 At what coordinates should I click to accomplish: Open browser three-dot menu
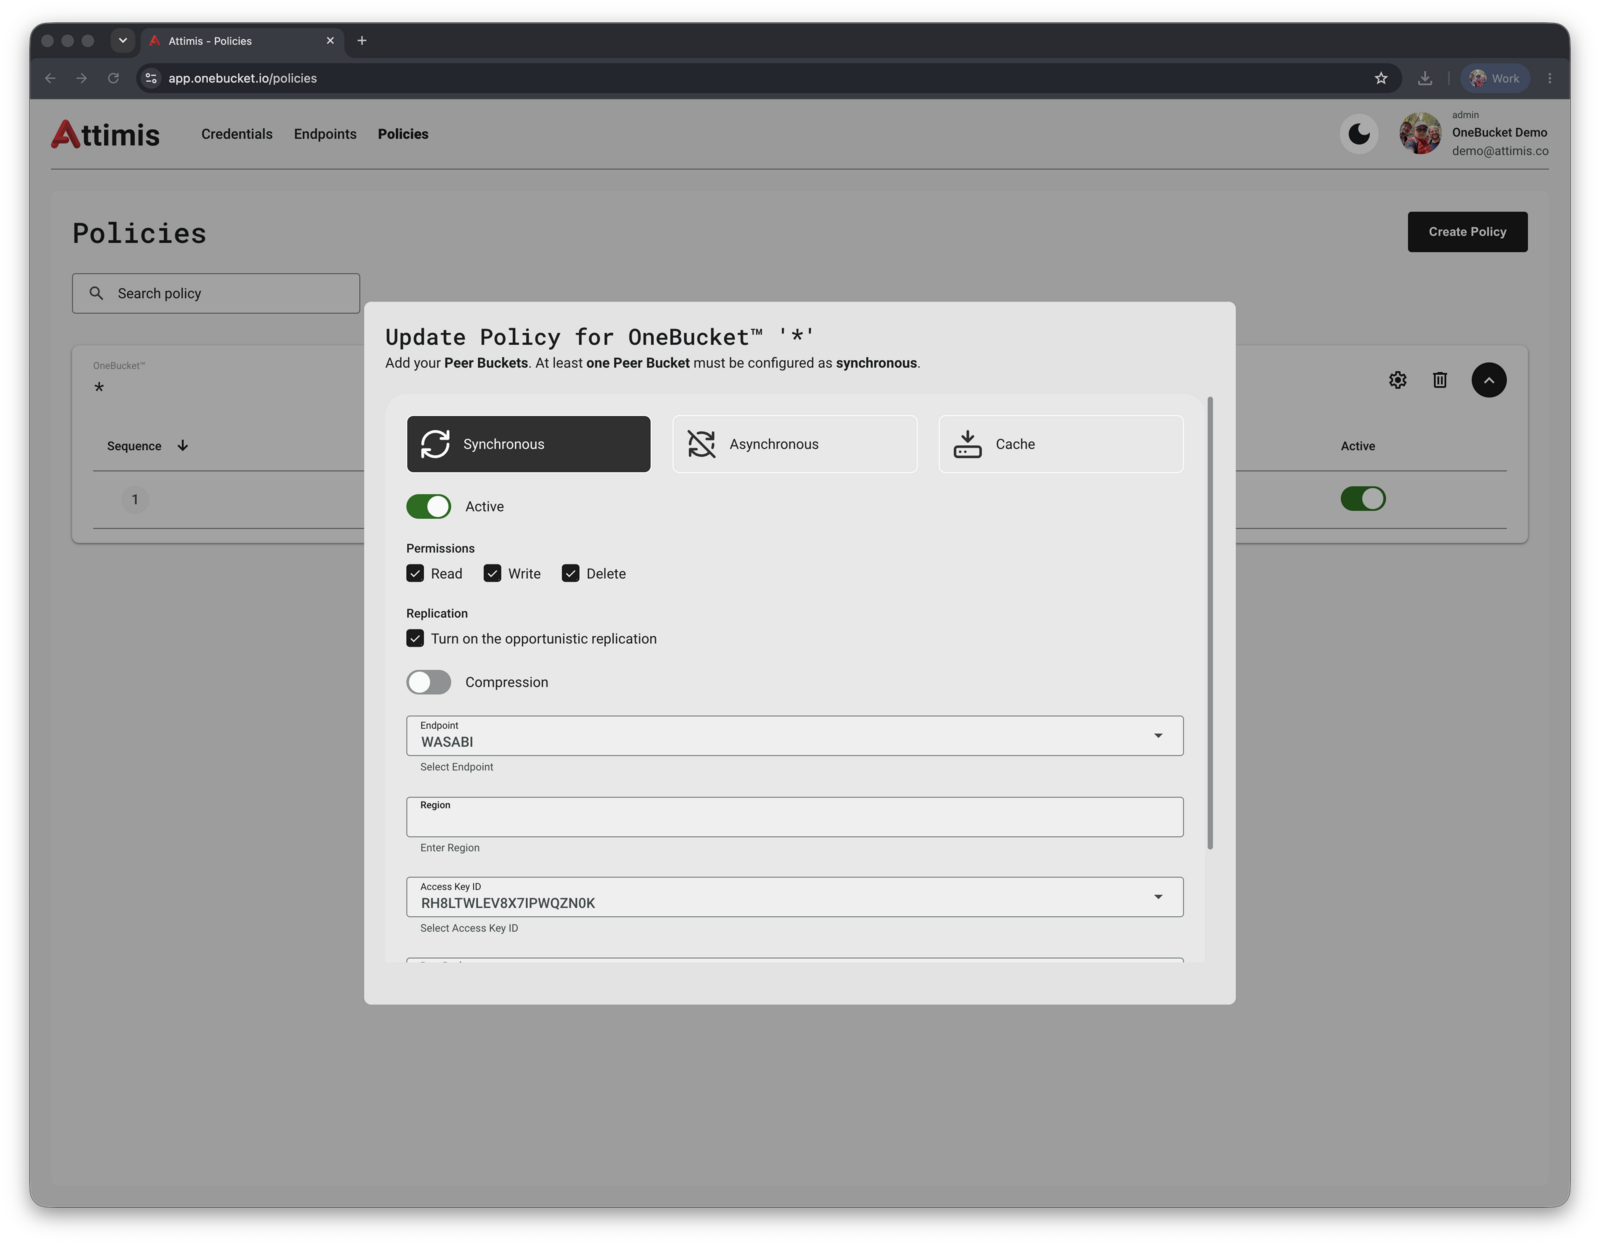pos(1550,78)
